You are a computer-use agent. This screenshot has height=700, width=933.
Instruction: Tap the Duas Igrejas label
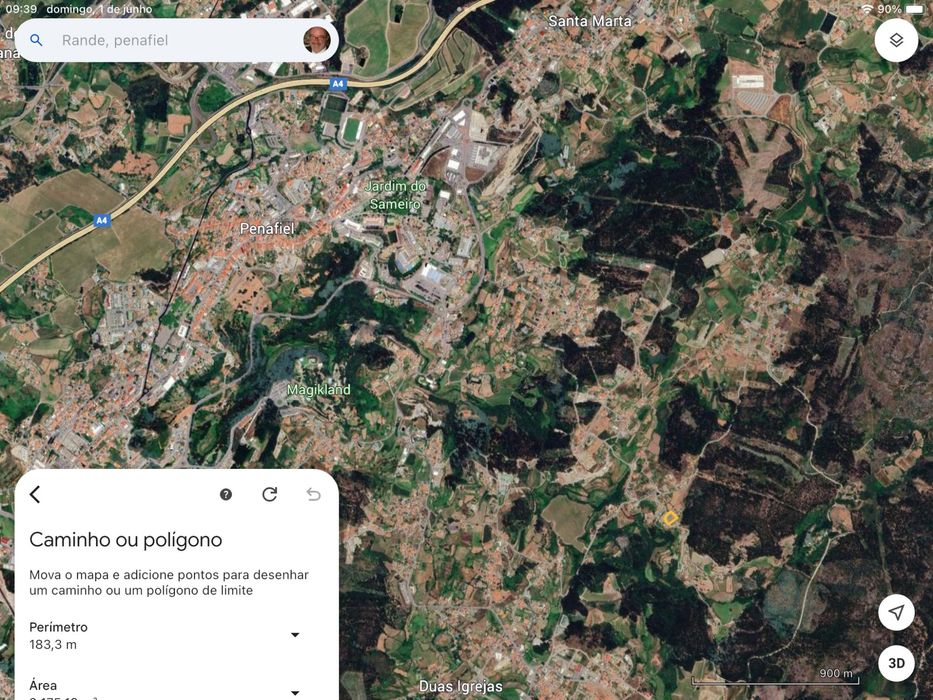tap(461, 686)
